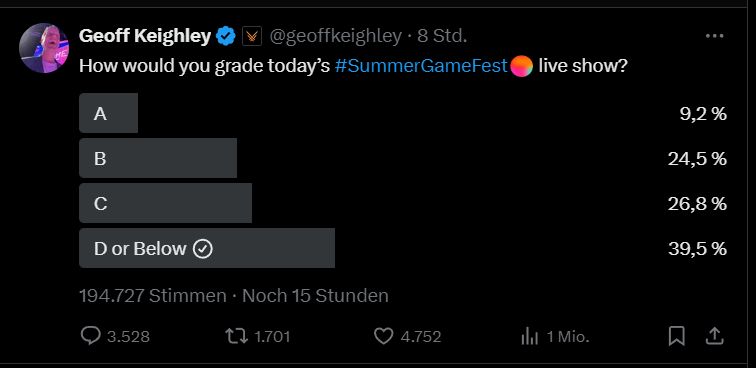Screen dimensions: 756x368
Task: Open the three-dot more options menu
Action: [x=714, y=36]
